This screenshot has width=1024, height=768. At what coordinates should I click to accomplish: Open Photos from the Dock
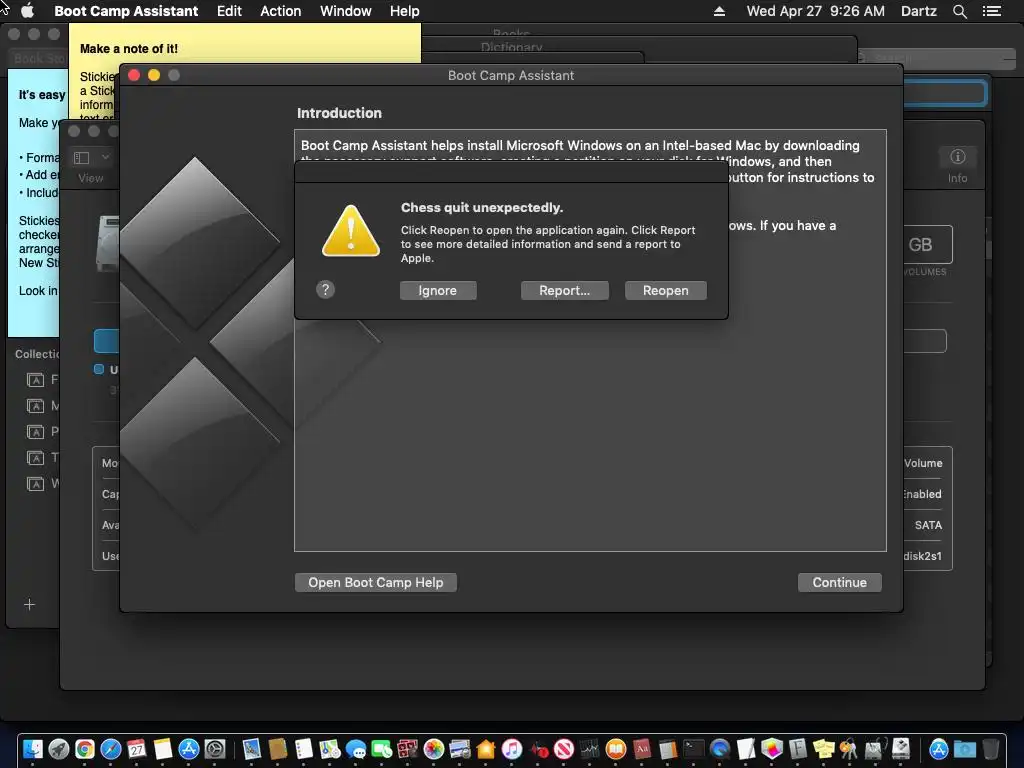point(434,748)
